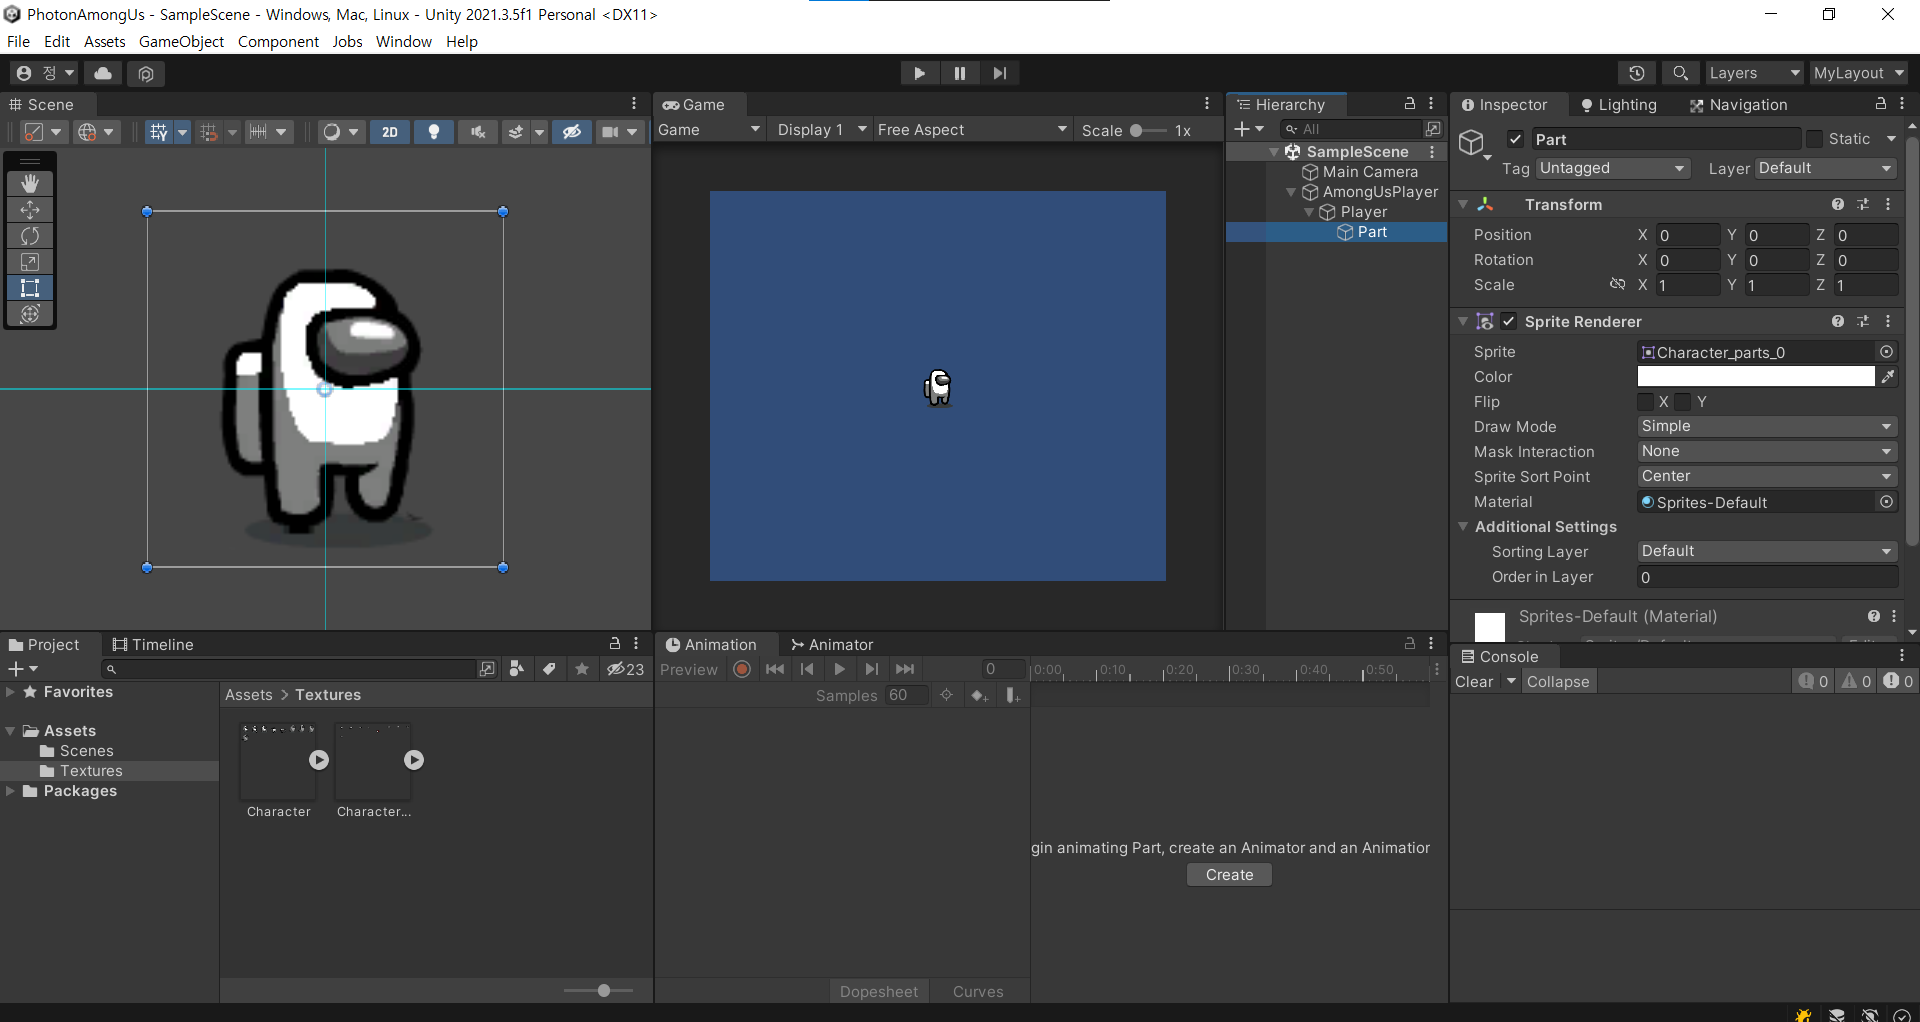This screenshot has height=1022, width=1920.
Task: Click the white Color swatch of Sprite Renderer
Action: (x=1755, y=377)
